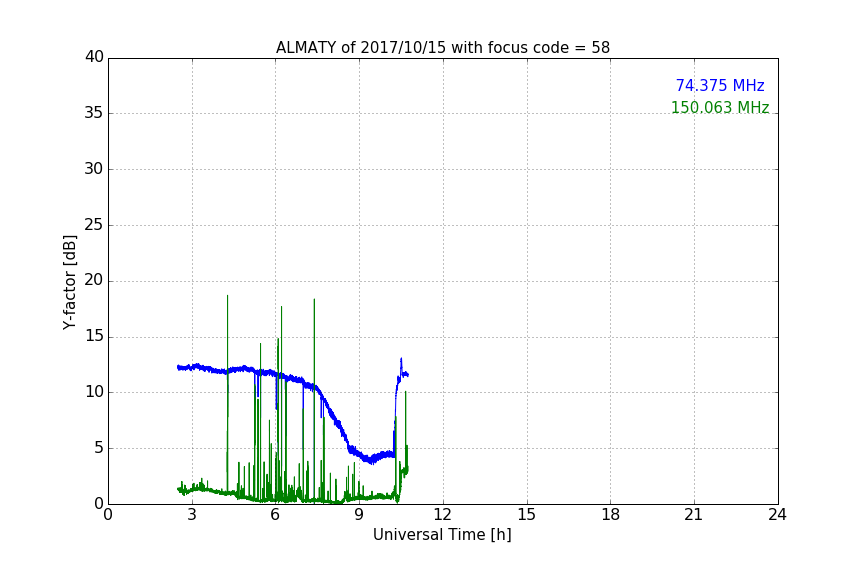Click the 'Y-factor [dB]' axis label
The width and height of the screenshot is (864, 576).
point(69,282)
